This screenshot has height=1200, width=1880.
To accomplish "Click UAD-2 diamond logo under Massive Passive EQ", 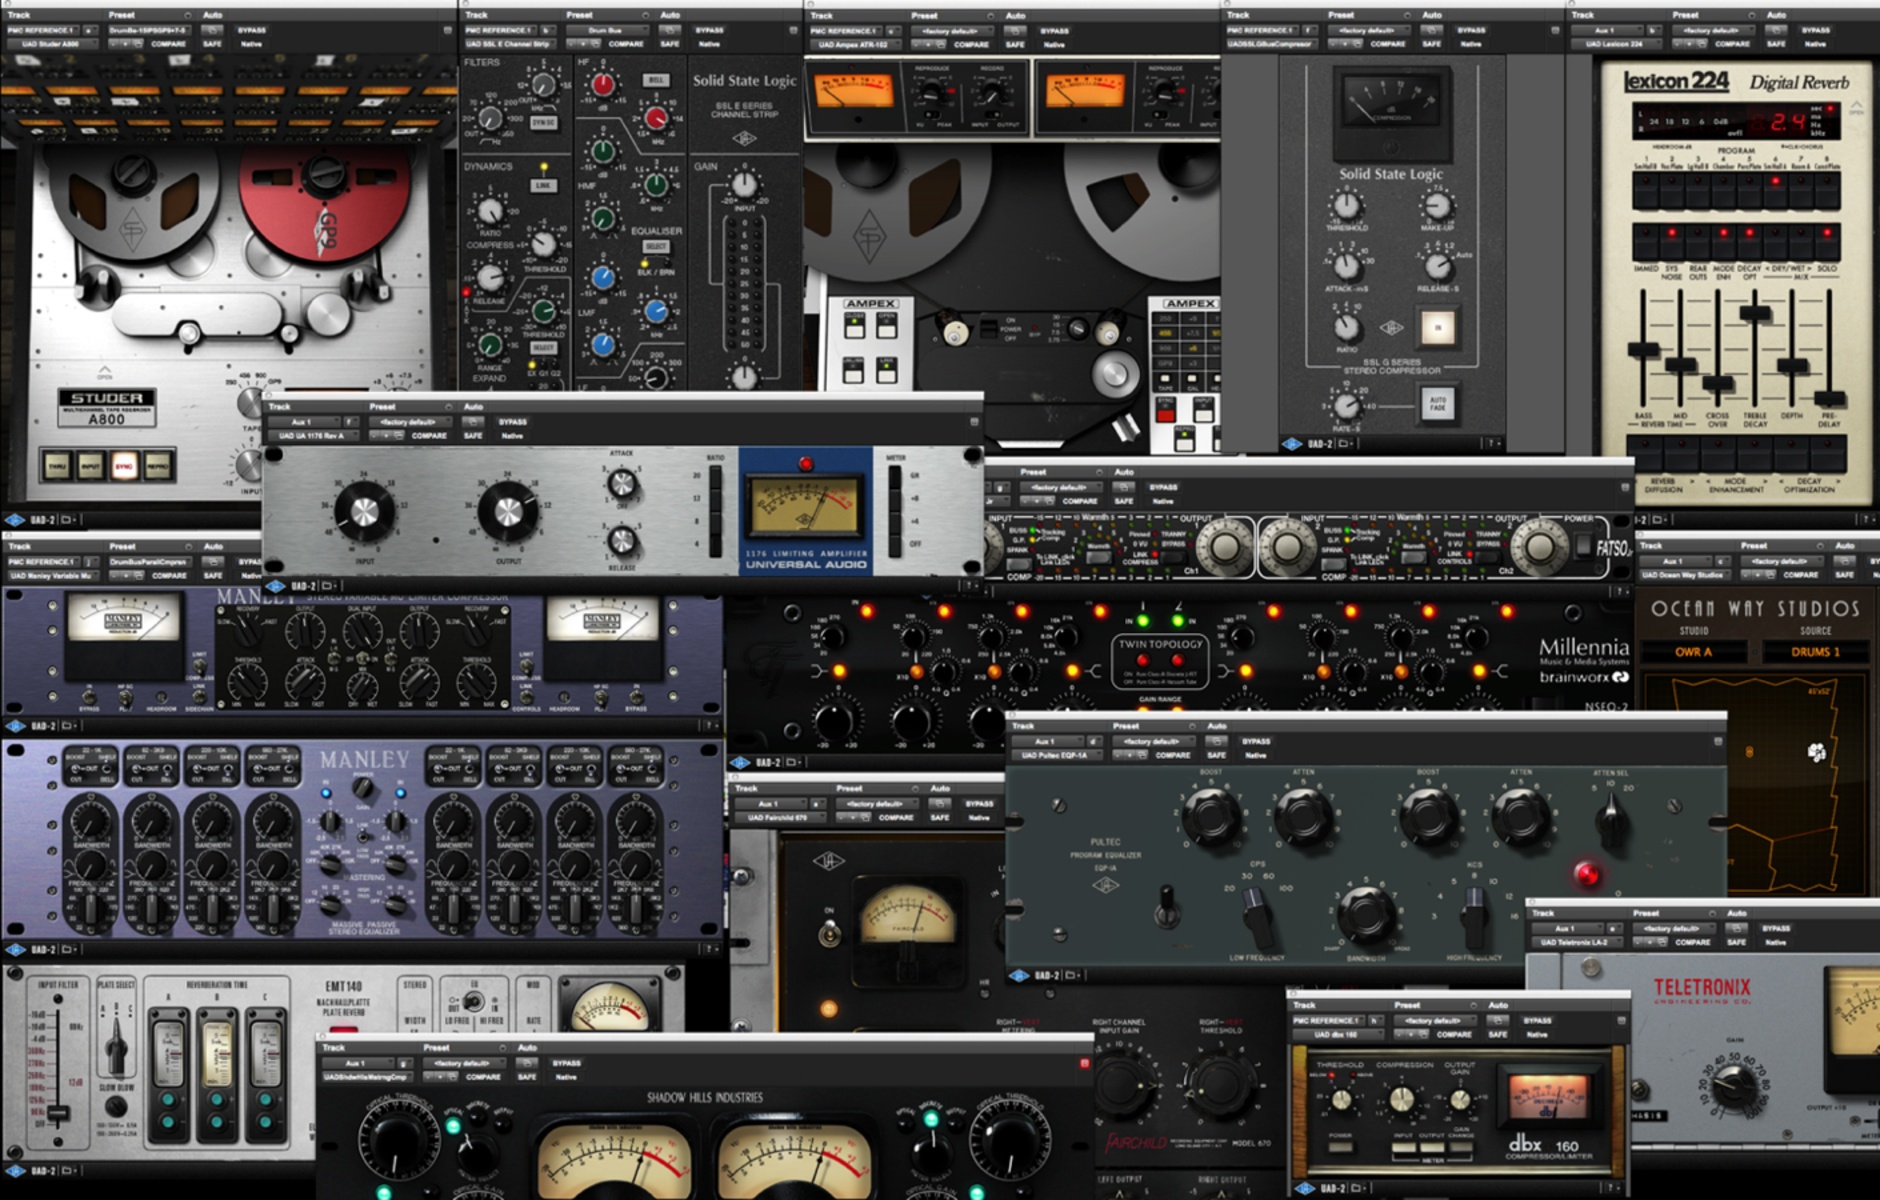I will point(15,949).
